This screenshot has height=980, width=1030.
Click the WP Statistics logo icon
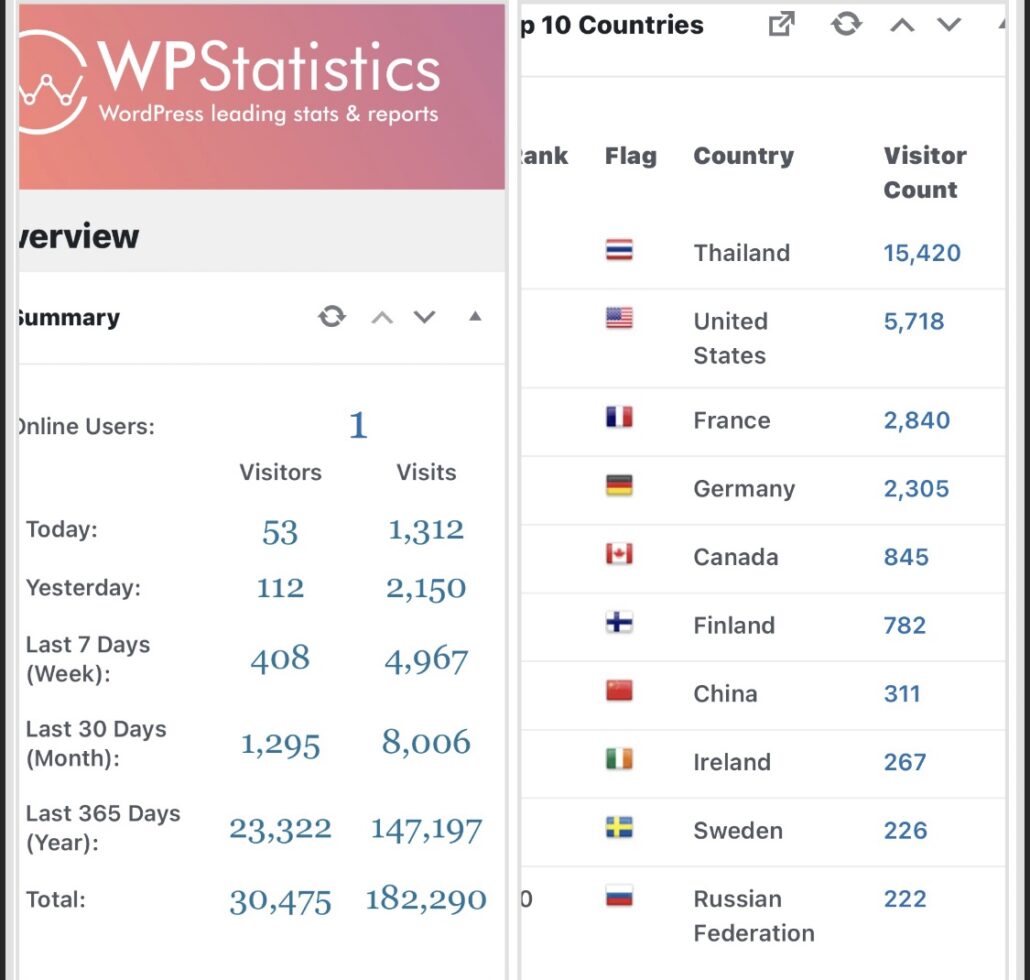48,84
